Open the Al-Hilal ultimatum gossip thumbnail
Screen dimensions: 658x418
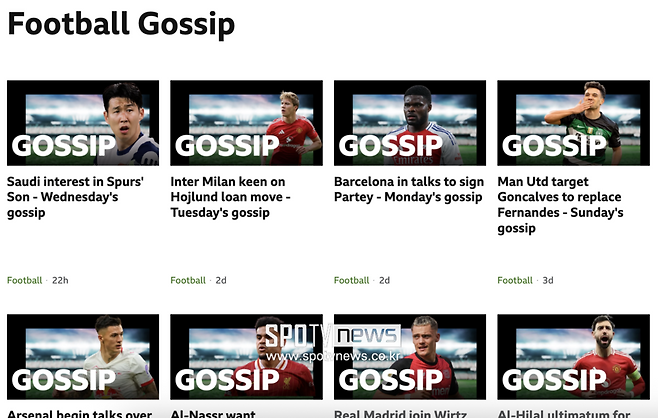[x=573, y=357]
